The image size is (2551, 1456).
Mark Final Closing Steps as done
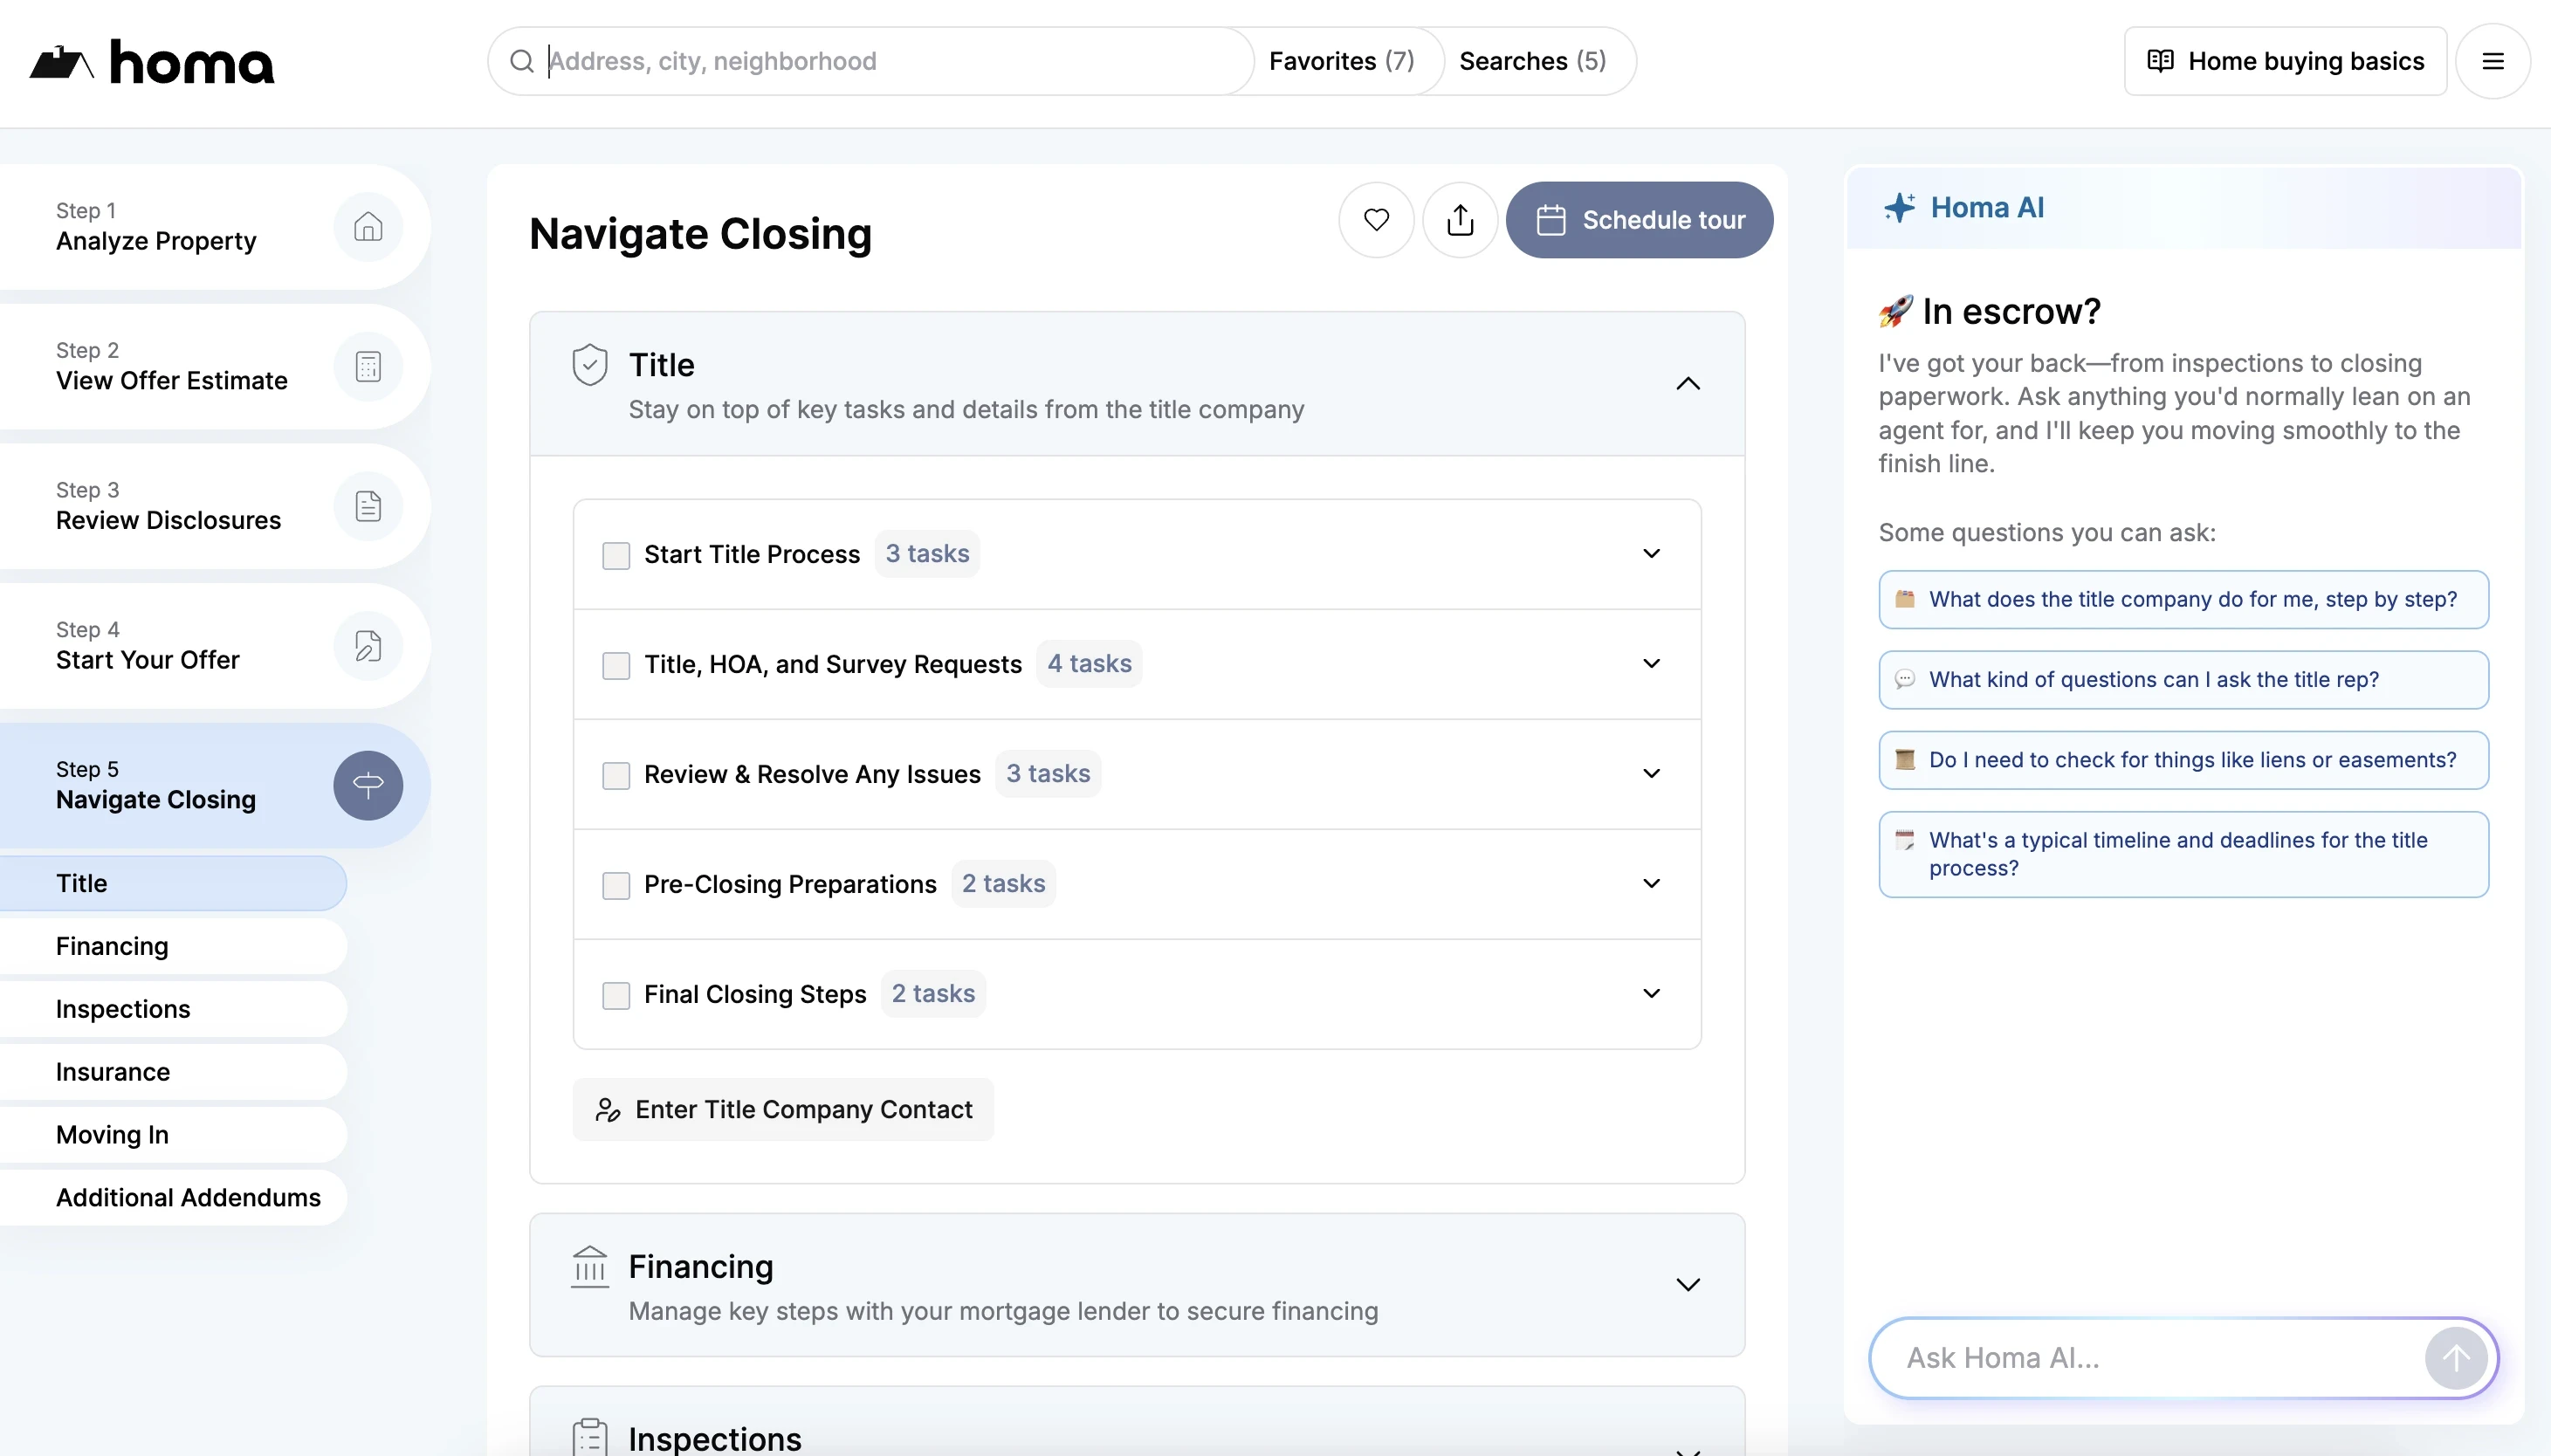tap(616, 995)
